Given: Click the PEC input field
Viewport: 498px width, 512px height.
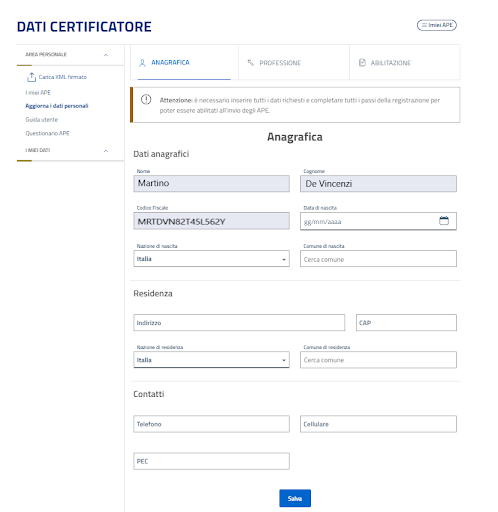Looking at the screenshot, I should (x=211, y=461).
